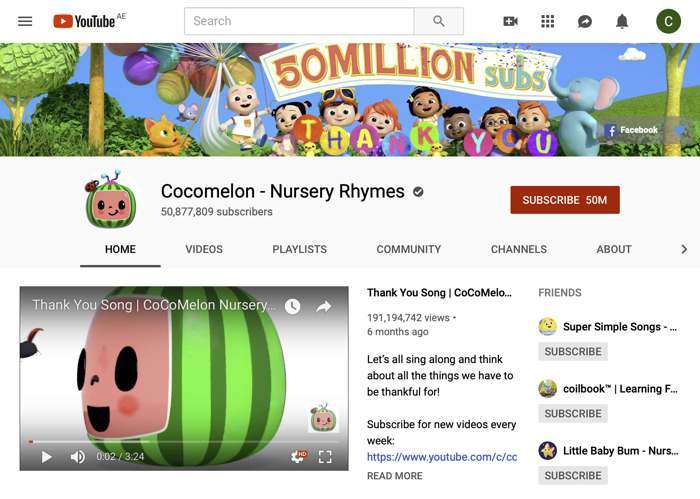Open coilbook Learning channel
Screen dimensions: 700x499
click(x=620, y=389)
